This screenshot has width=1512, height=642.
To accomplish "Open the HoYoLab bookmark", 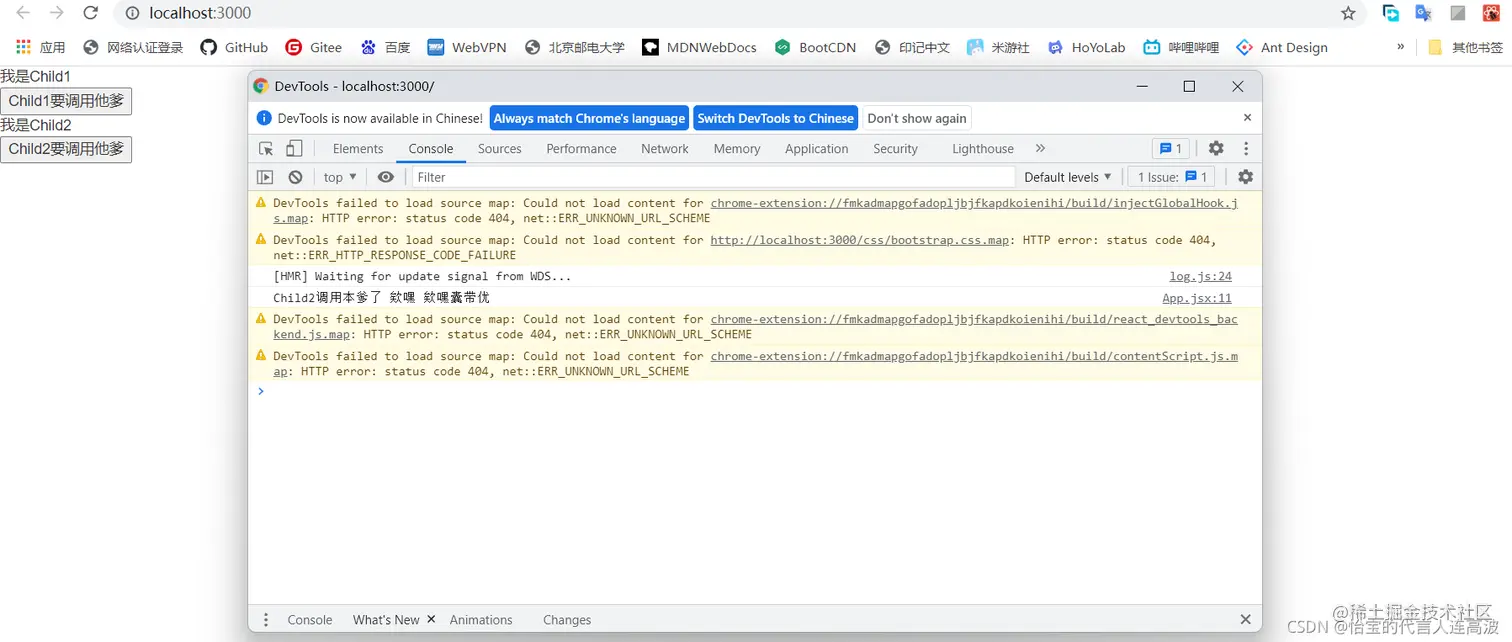I will (1086, 47).
